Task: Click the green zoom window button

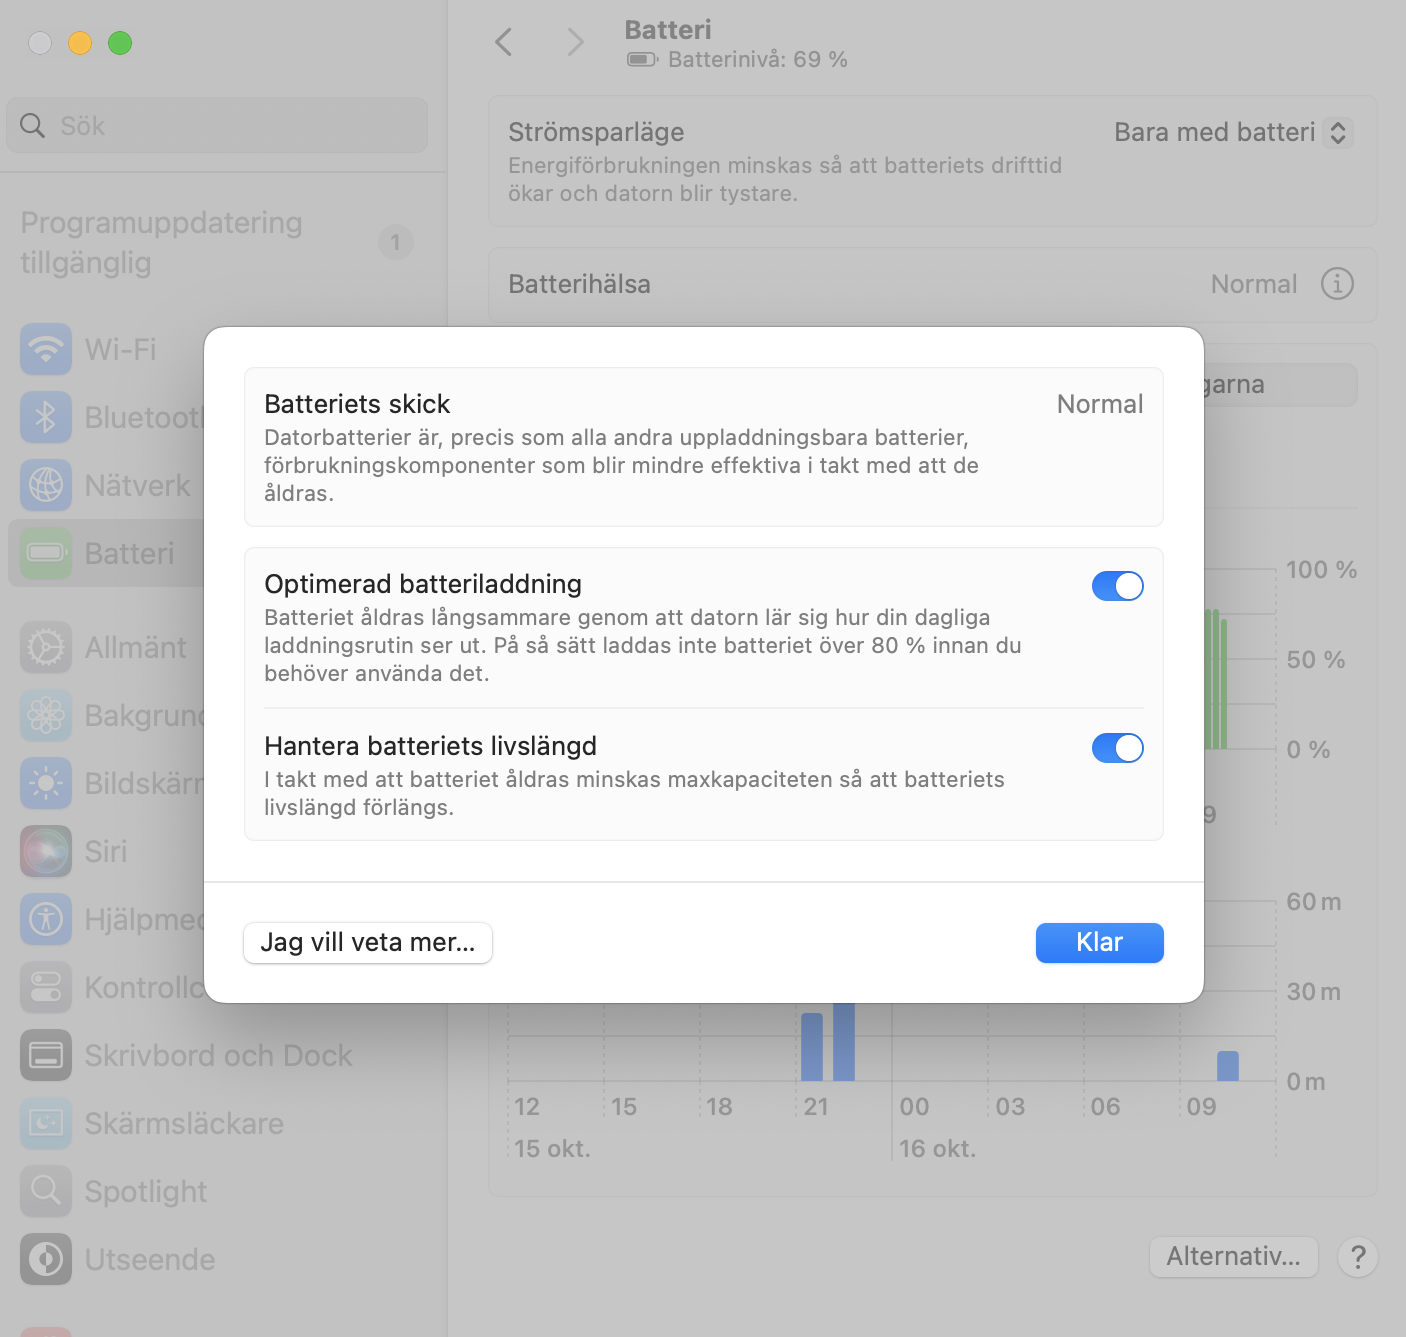Action: tap(120, 43)
